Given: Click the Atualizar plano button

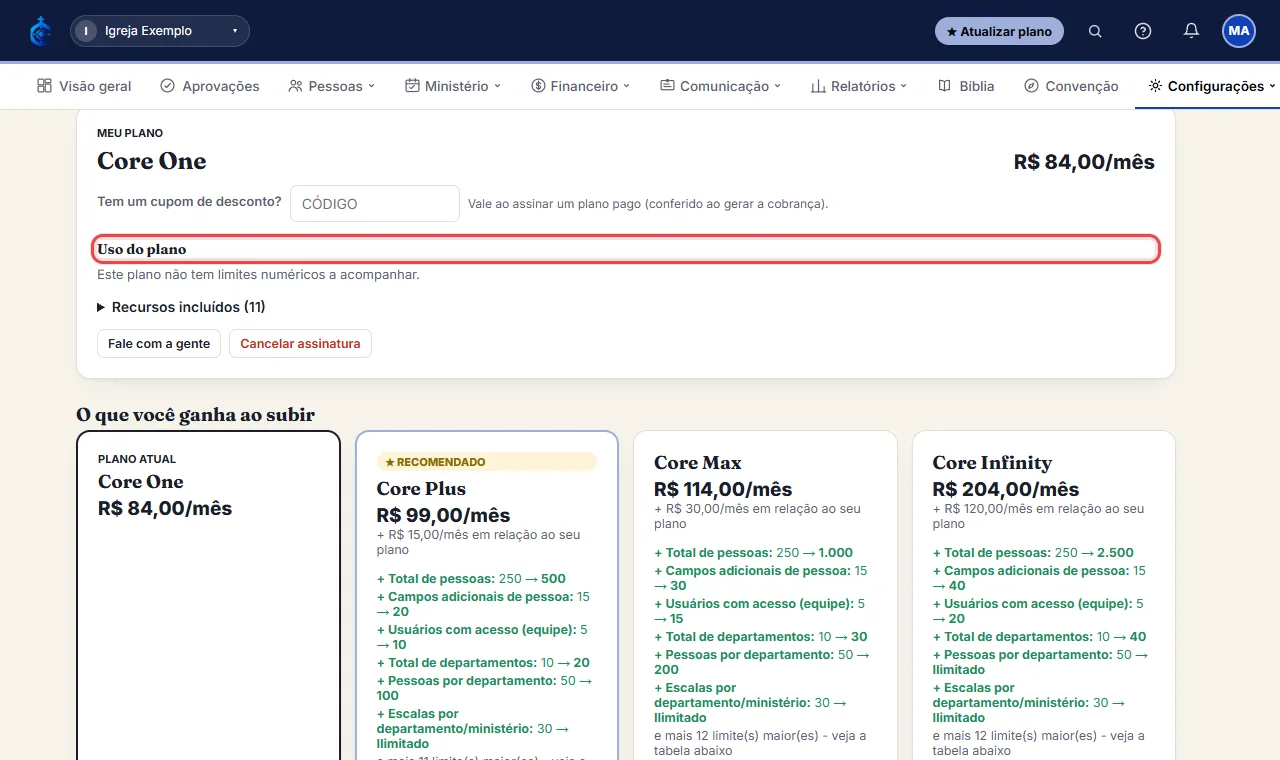Looking at the screenshot, I should coord(999,31).
